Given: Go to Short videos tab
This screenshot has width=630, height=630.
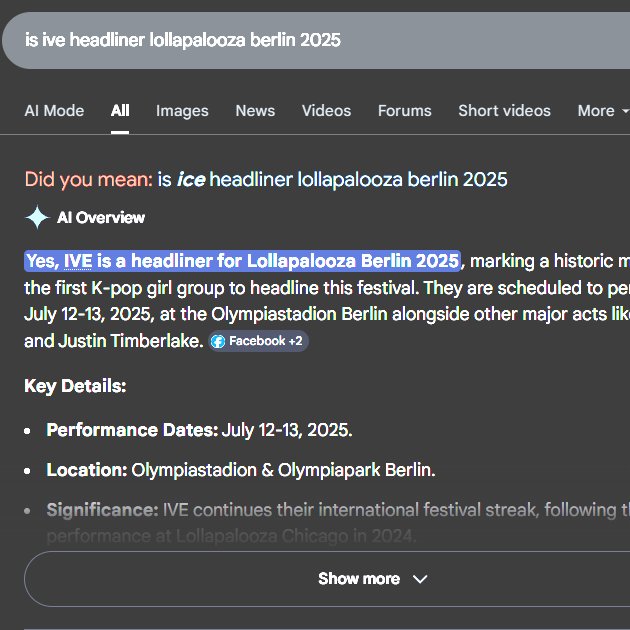Looking at the screenshot, I should tap(504, 110).
